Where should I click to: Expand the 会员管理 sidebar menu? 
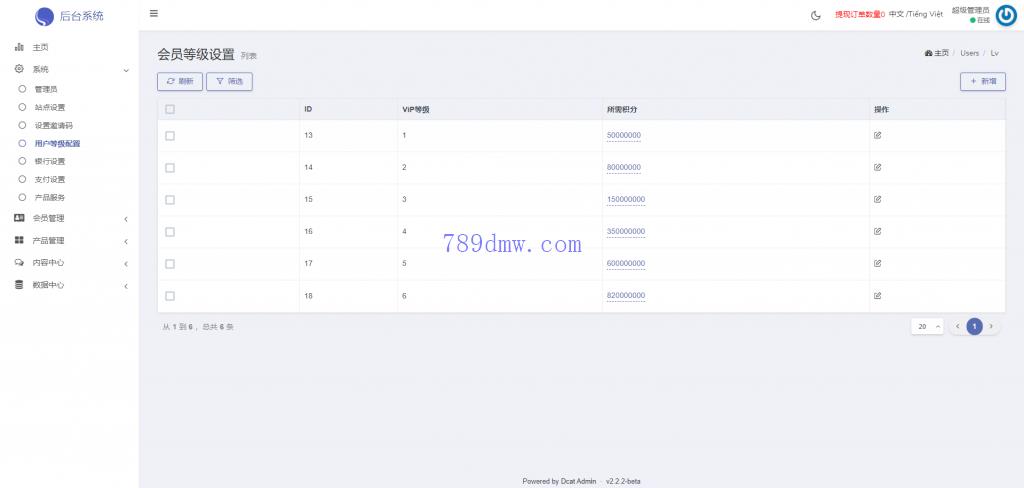[68, 218]
